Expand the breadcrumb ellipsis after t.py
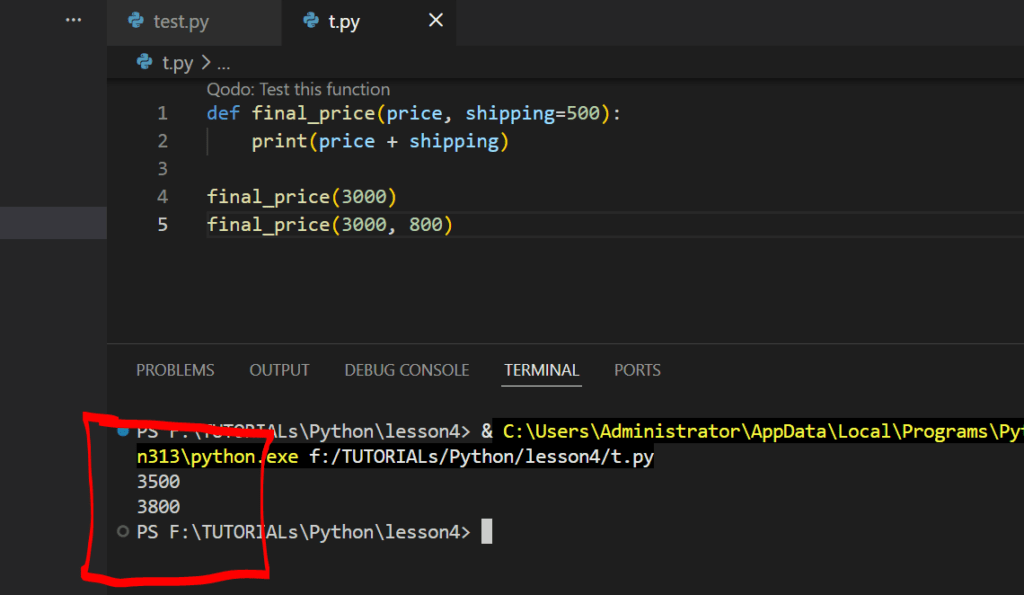This screenshot has height=595, width=1024. (x=223, y=64)
